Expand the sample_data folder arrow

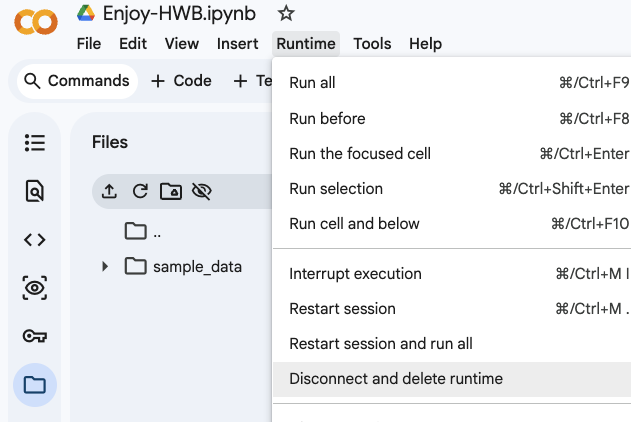click(105, 267)
